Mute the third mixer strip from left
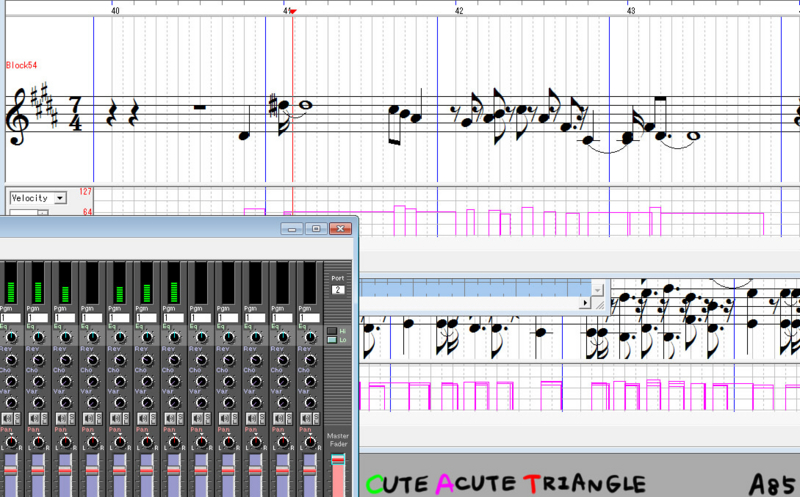The height and width of the screenshot is (497, 800). coord(61,418)
